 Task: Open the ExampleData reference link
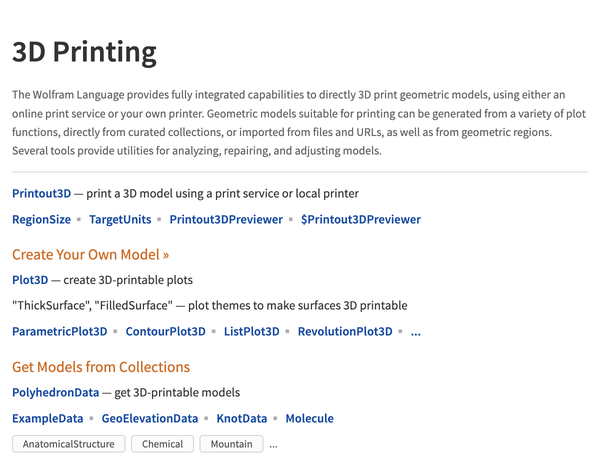click(x=47, y=418)
